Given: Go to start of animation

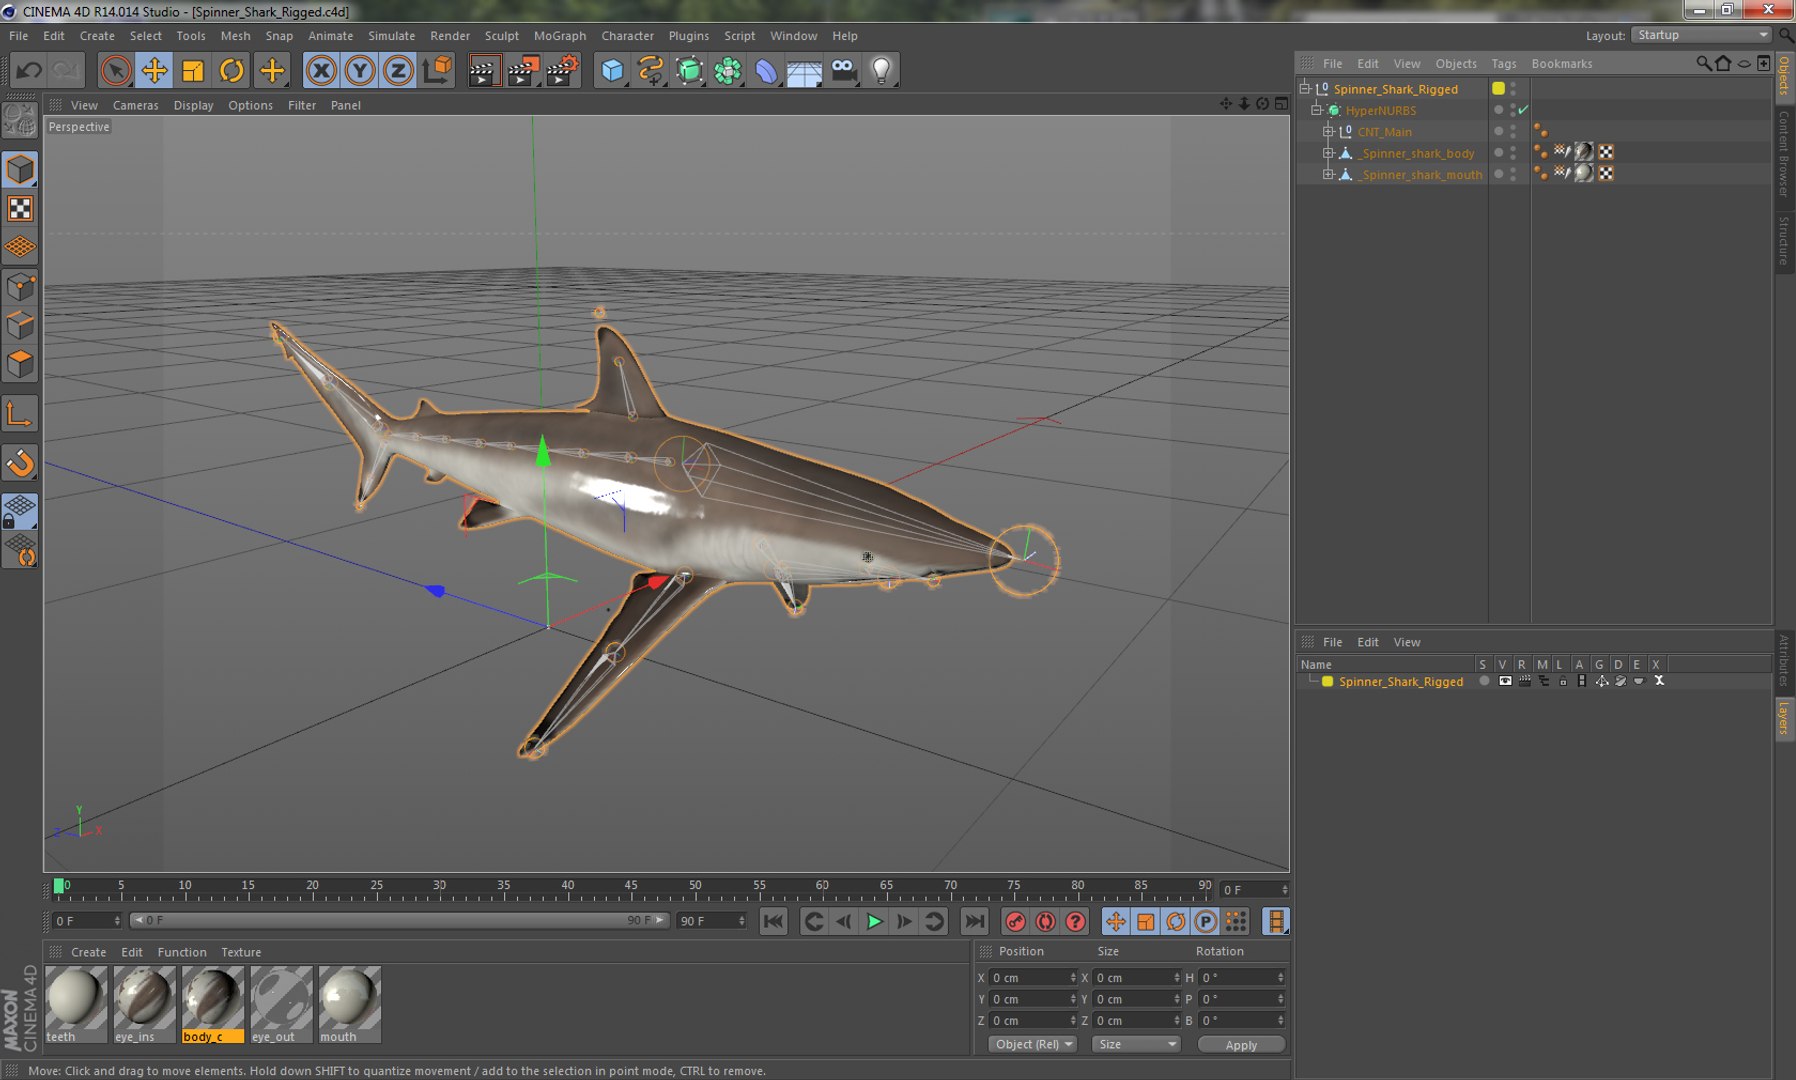Looking at the screenshot, I should pyautogui.click(x=773, y=921).
